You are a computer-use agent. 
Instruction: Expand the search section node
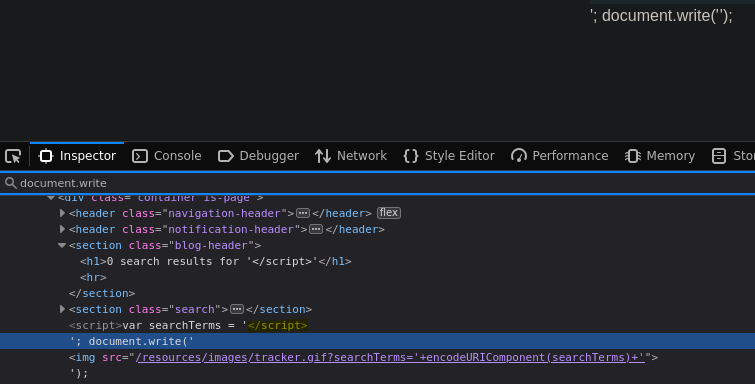62,309
